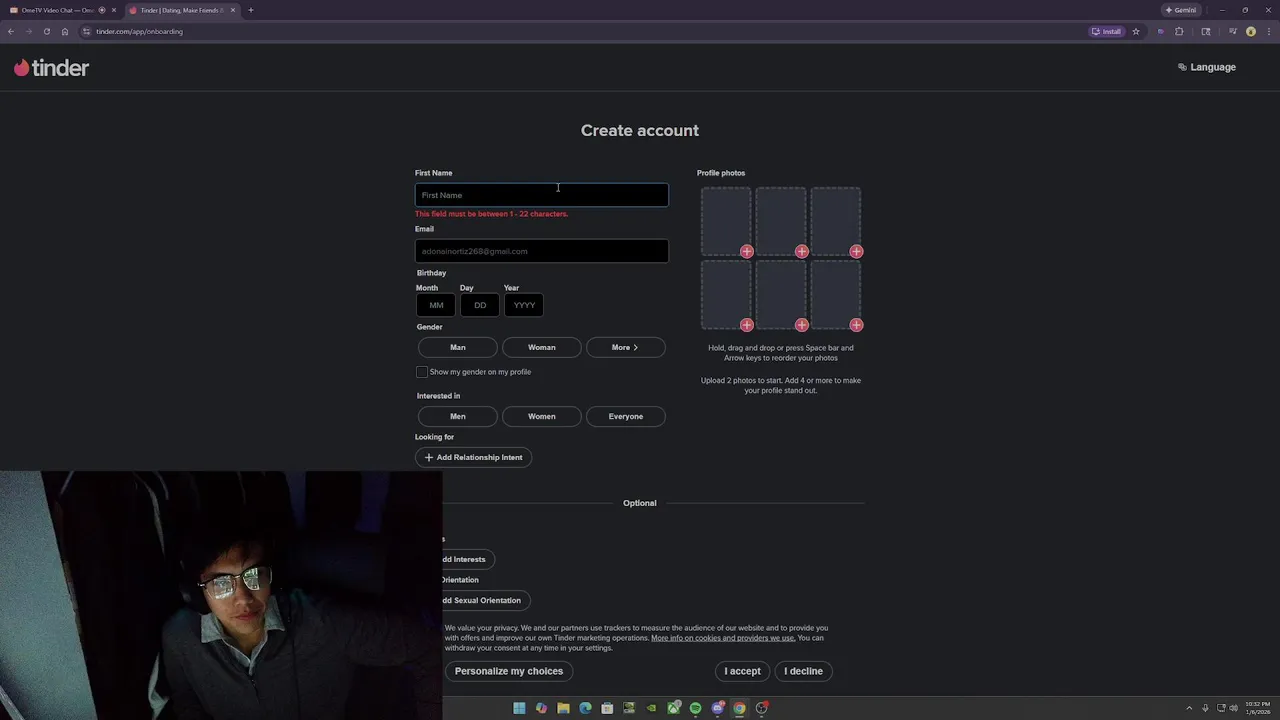Click the Install app button

click(x=1107, y=31)
